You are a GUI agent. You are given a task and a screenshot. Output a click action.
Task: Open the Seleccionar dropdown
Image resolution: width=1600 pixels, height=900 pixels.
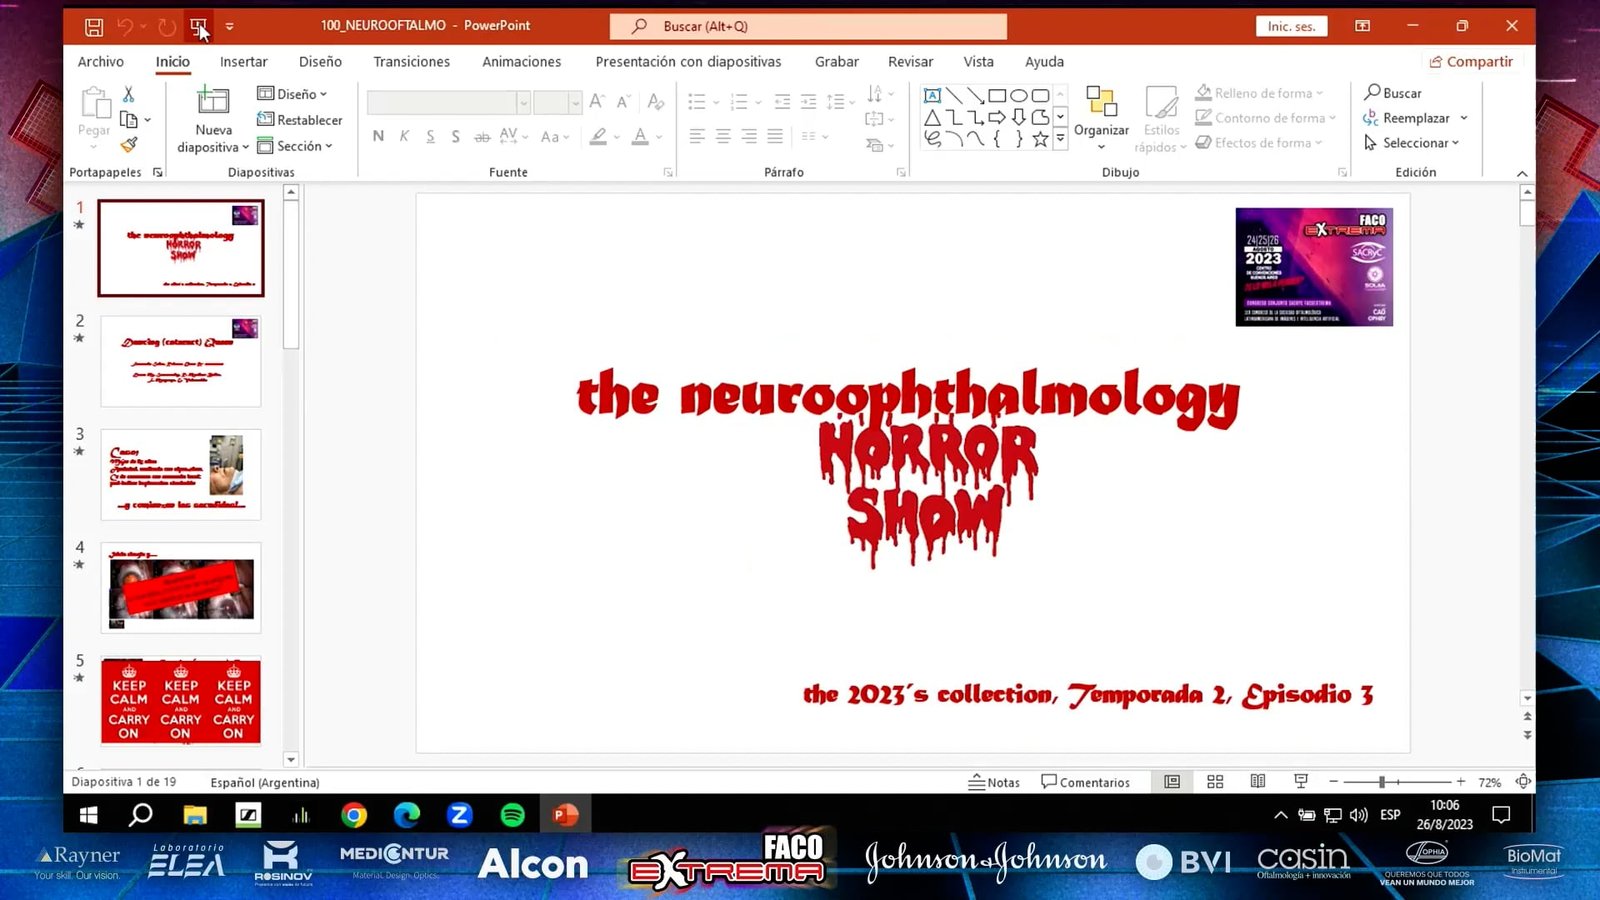(1412, 143)
